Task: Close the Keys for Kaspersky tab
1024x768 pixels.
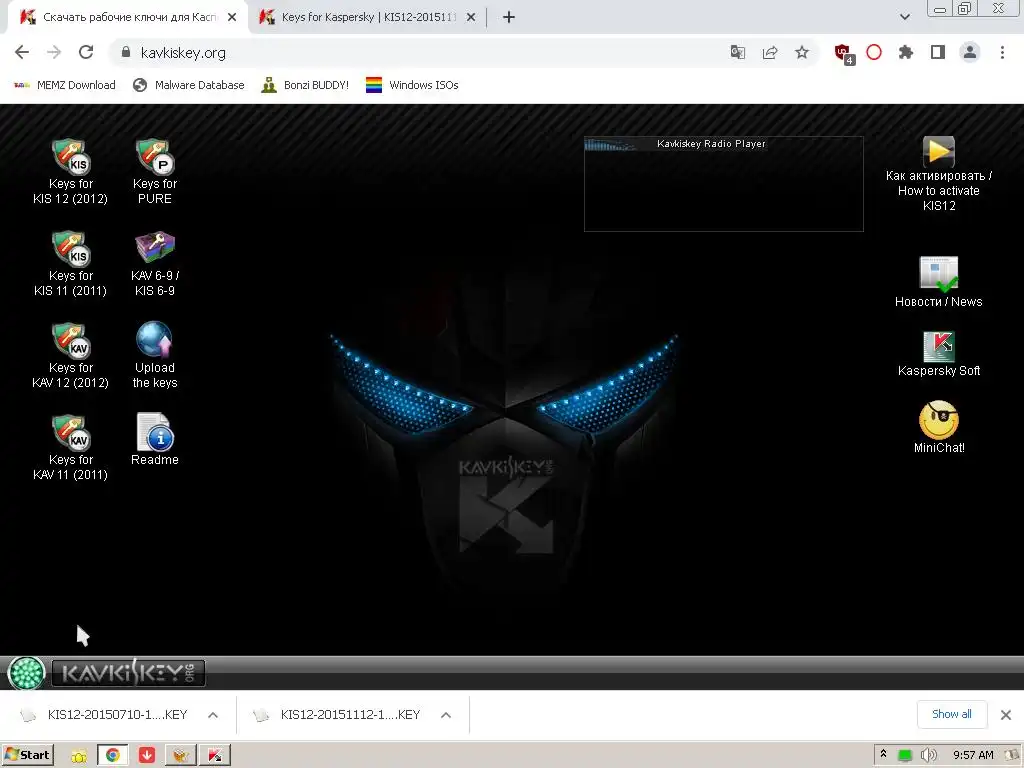Action: [471, 17]
